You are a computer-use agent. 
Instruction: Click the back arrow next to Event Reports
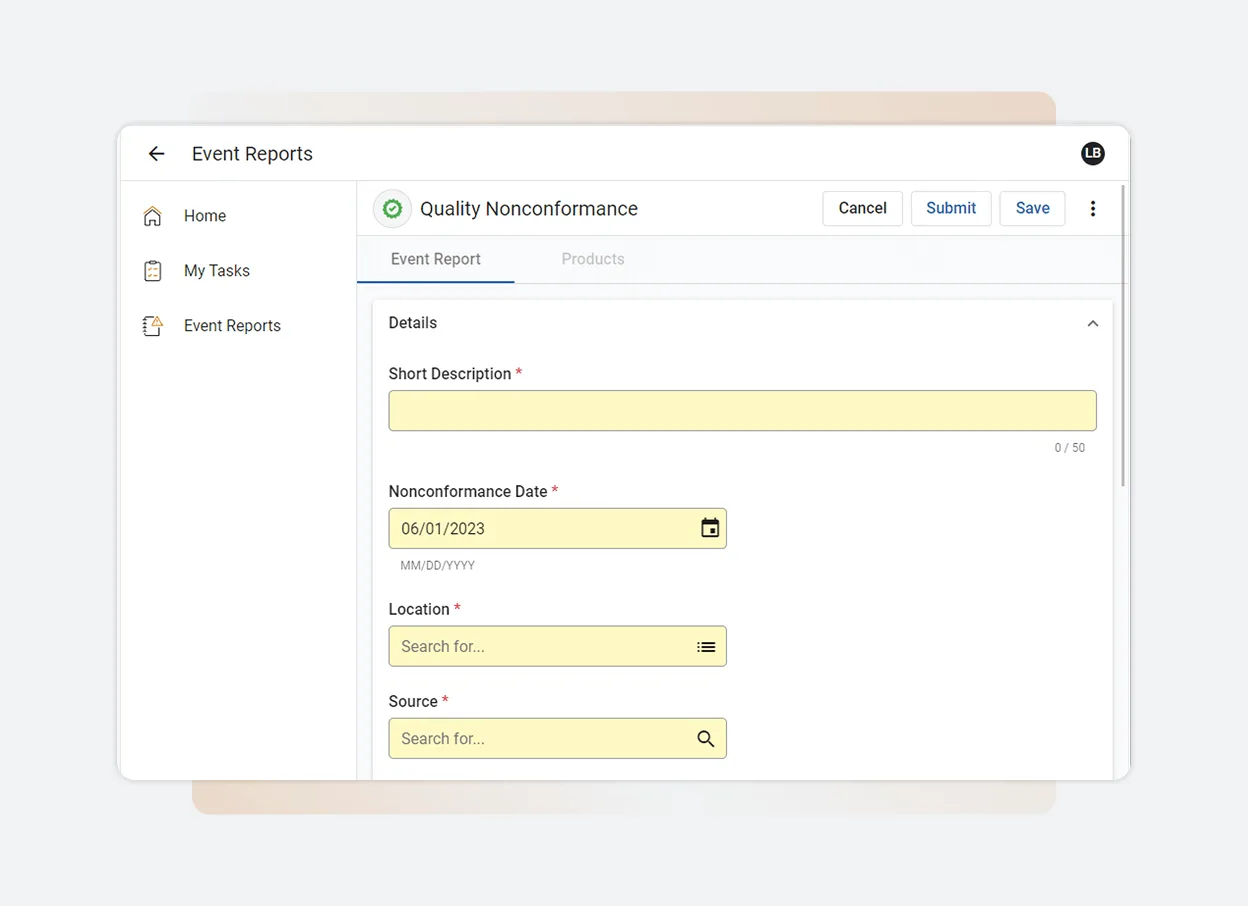pyautogui.click(x=156, y=153)
